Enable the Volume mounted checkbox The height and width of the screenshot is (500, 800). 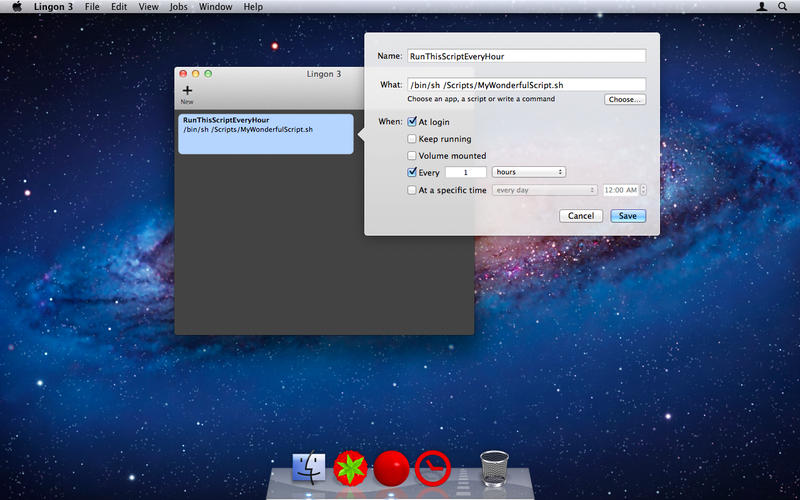(412, 156)
